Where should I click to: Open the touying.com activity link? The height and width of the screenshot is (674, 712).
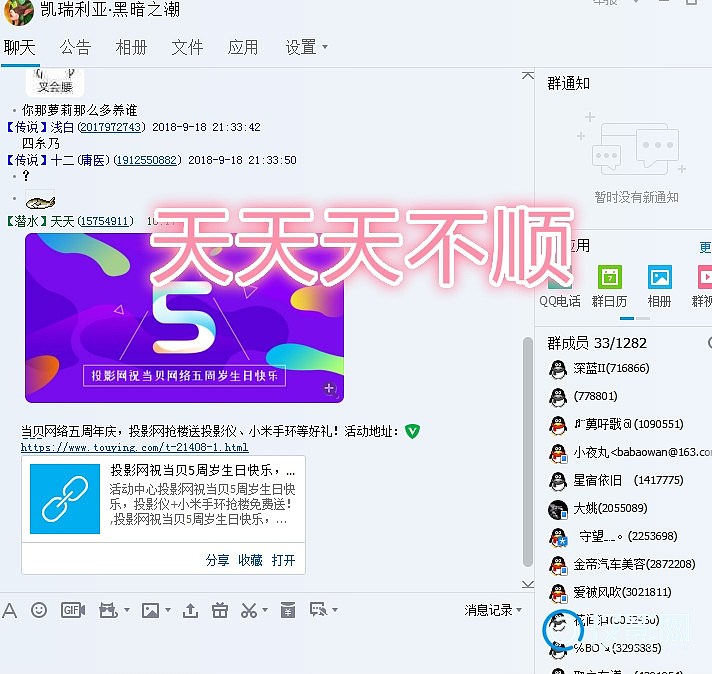(135, 448)
